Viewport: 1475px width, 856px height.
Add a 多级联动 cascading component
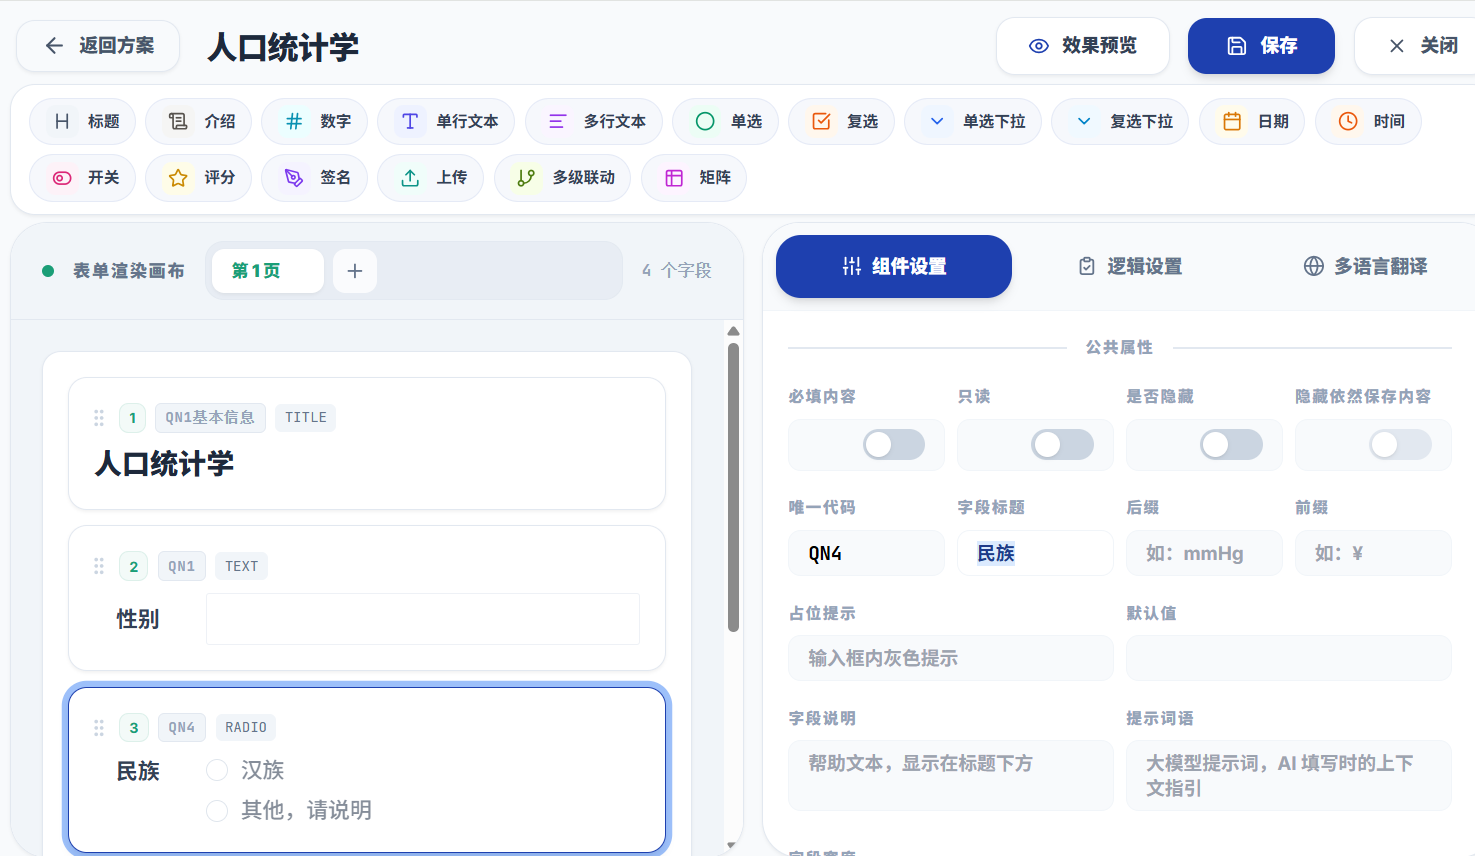point(563,178)
